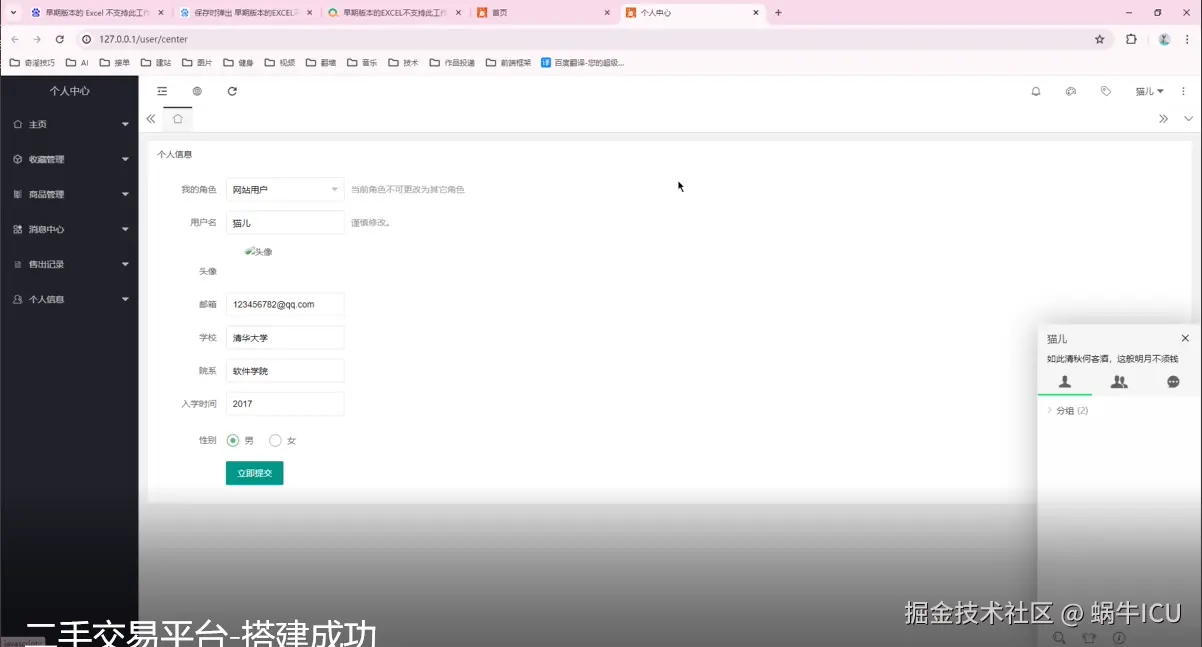This screenshot has height=647, width=1202.
Task: Go back with the browser back arrow
Action: coord(14,39)
